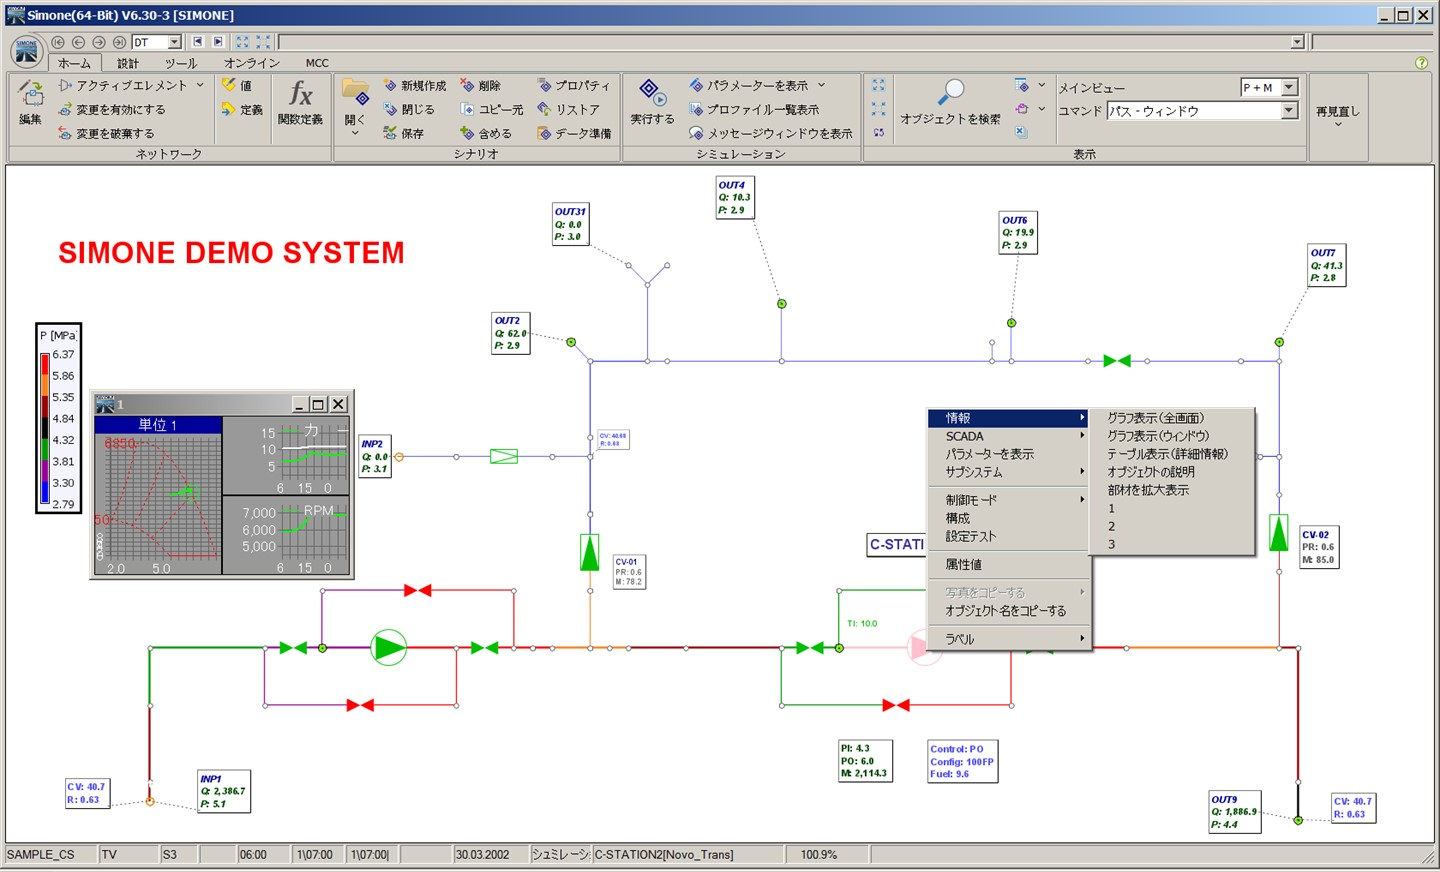
Task: Open サブシステム submenu
Action: [x=1008, y=472]
